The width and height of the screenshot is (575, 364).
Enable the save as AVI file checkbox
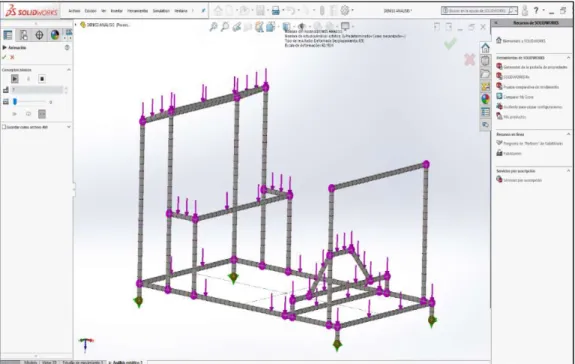coord(4,127)
